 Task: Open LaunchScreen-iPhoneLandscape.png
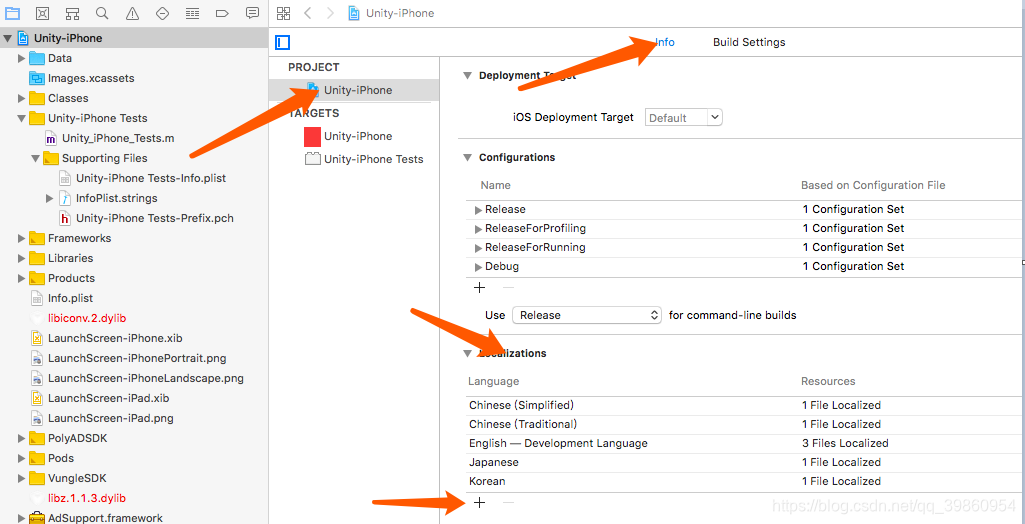tap(145, 378)
